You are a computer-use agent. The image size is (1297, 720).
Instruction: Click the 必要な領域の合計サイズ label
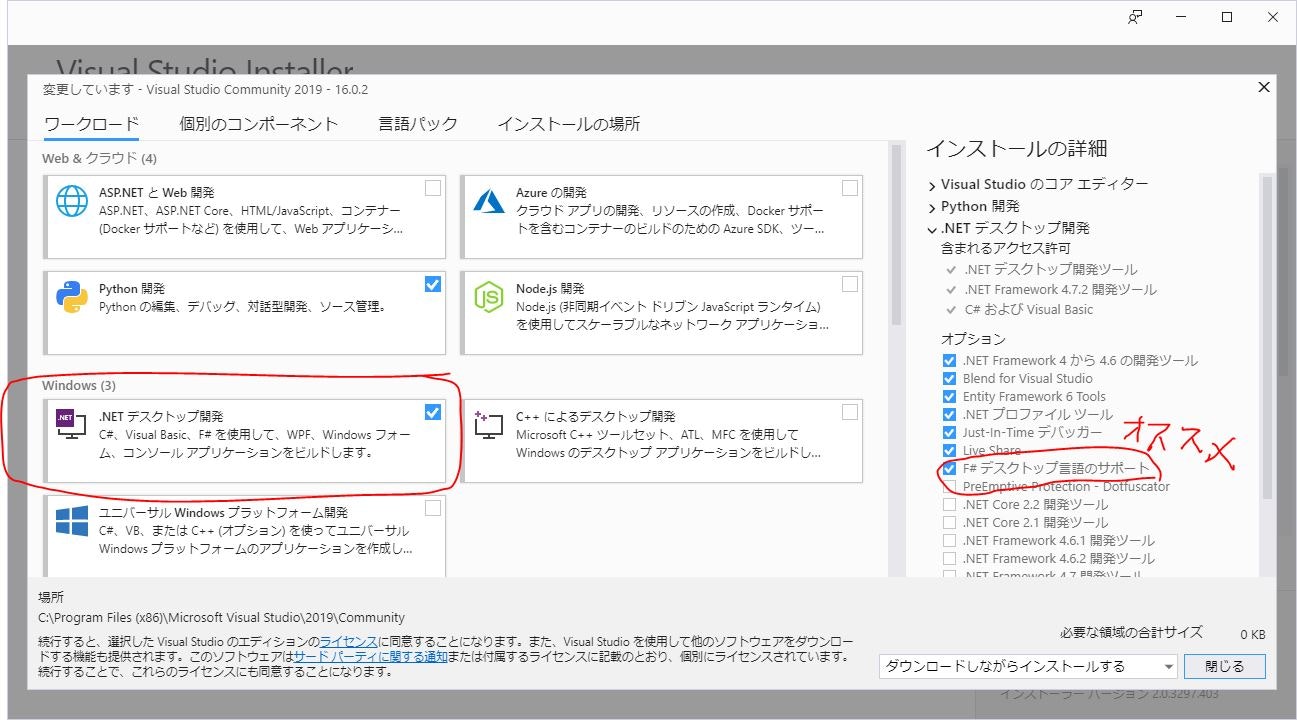[1132, 633]
